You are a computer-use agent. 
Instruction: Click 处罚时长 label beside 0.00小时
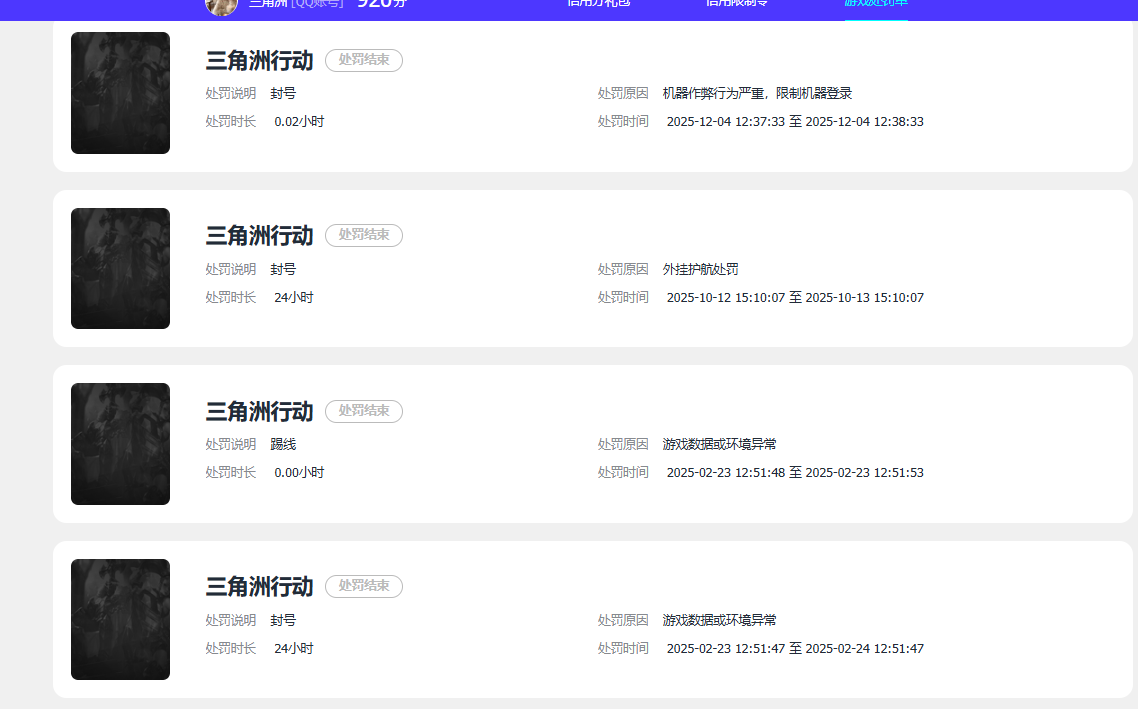[x=231, y=472]
